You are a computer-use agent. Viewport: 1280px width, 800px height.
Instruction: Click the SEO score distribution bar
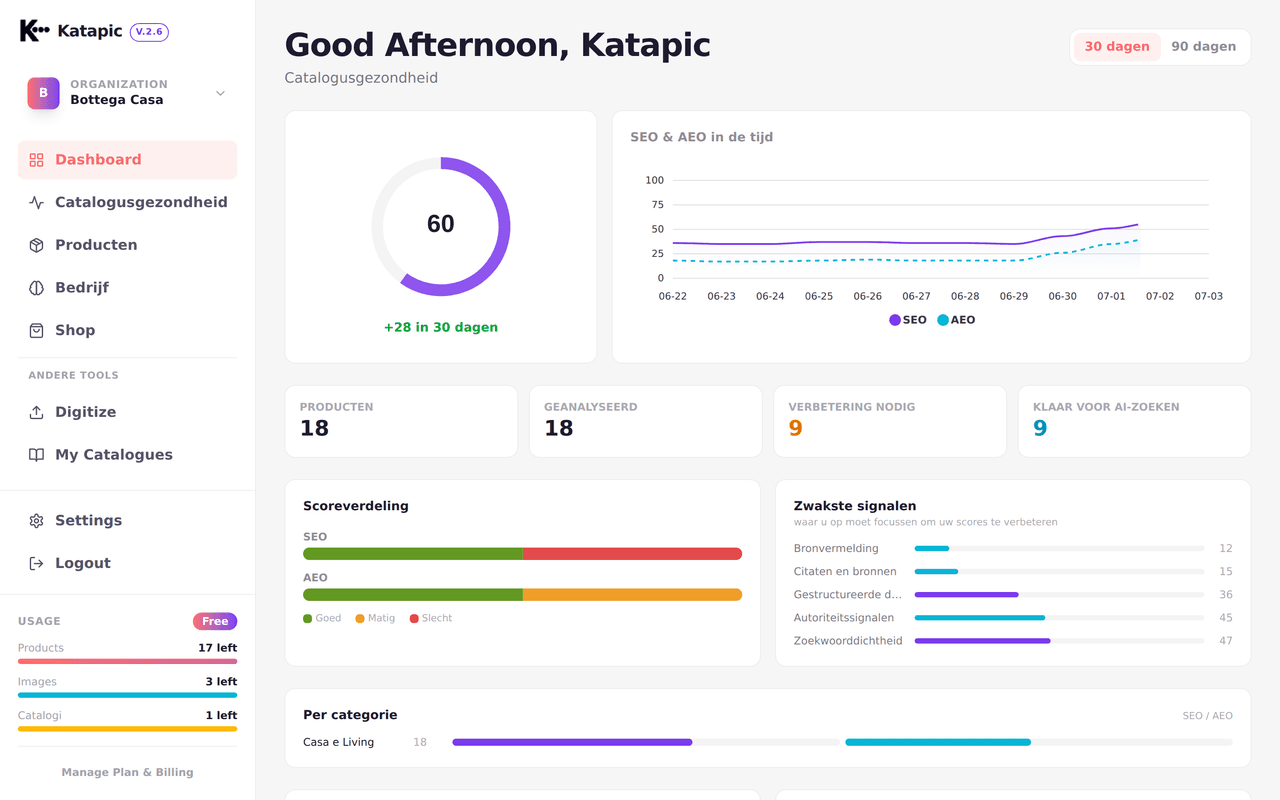click(x=522, y=554)
